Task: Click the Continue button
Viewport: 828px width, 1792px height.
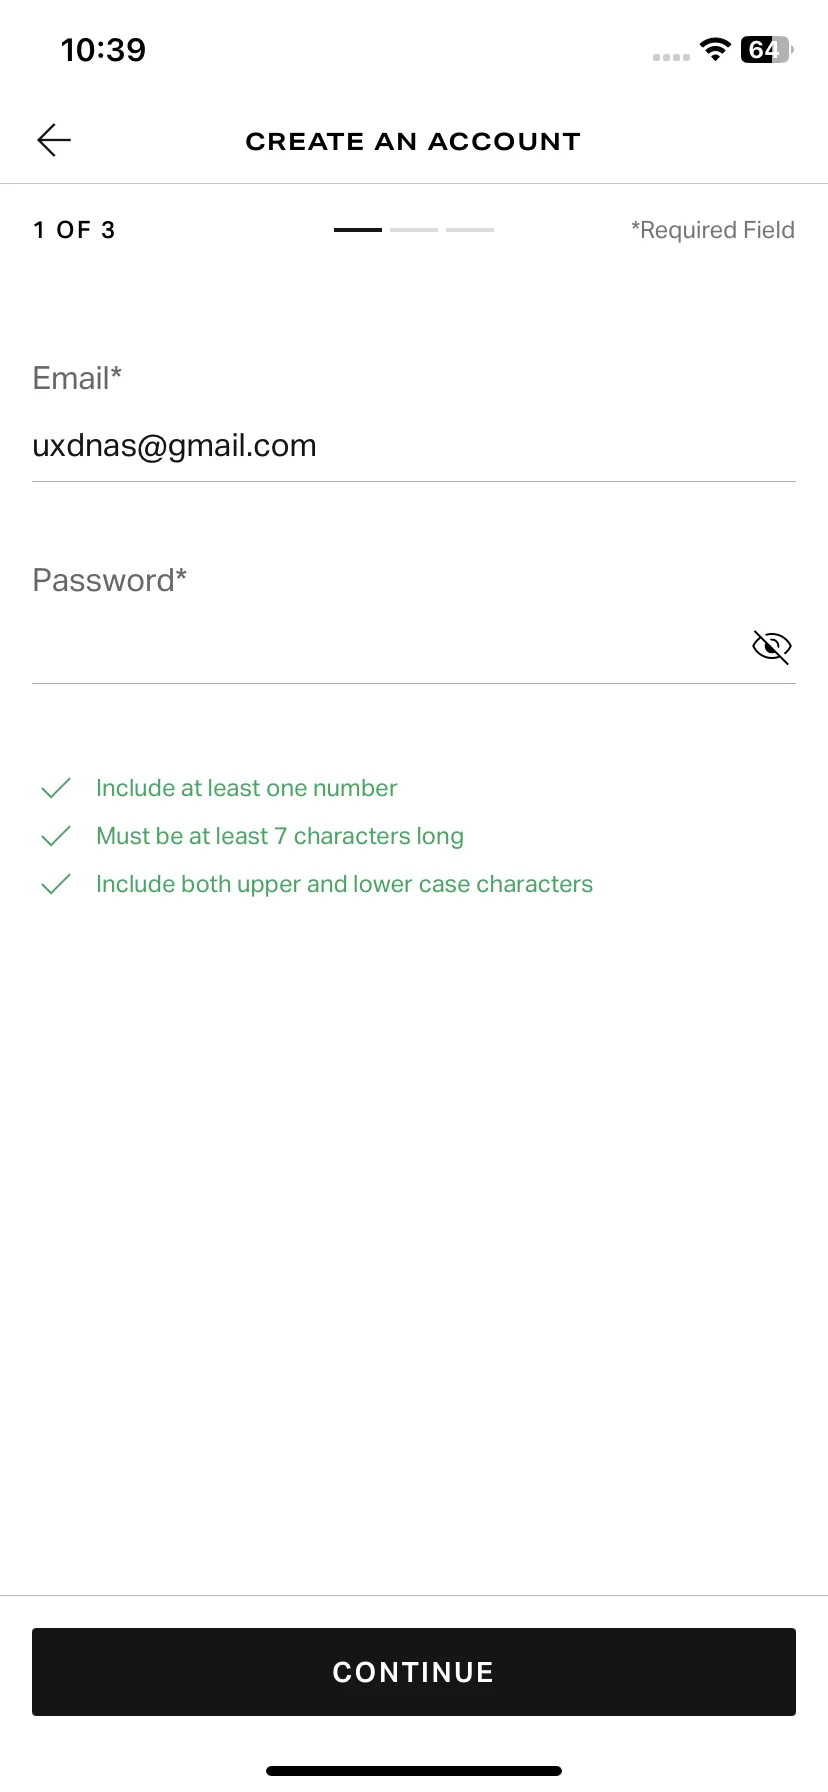Action: pos(414,1672)
